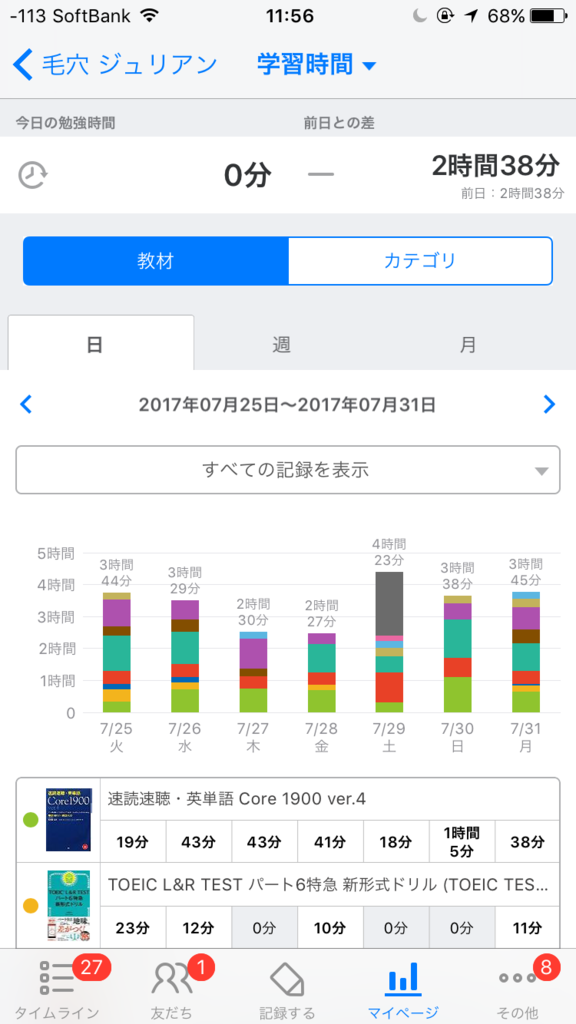Tap the 7/31 月 chart bar
The height and width of the screenshot is (1024, 576).
(x=526, y=652)
